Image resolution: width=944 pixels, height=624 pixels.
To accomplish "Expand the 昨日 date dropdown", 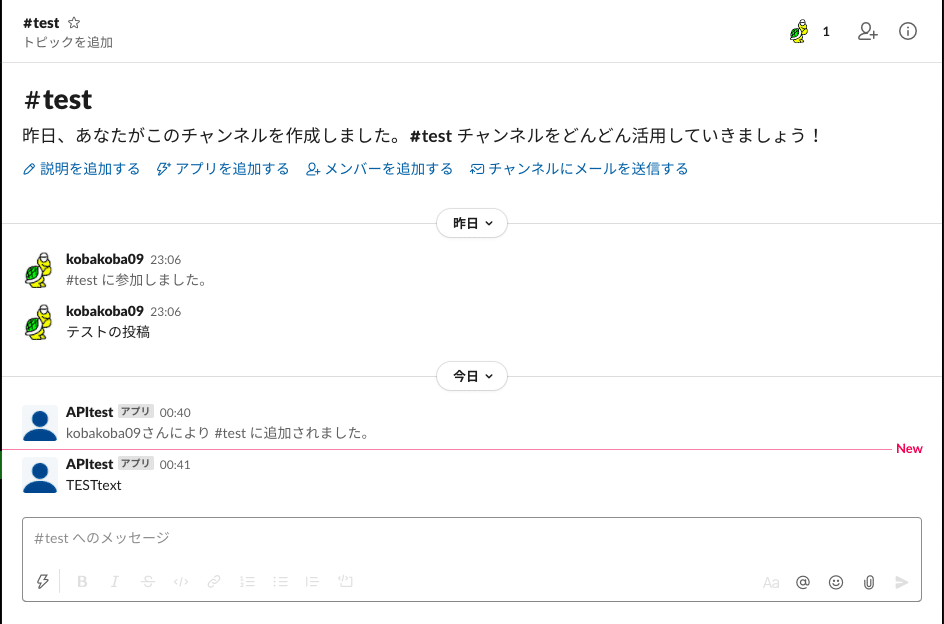I will click(x=472, y=224).
